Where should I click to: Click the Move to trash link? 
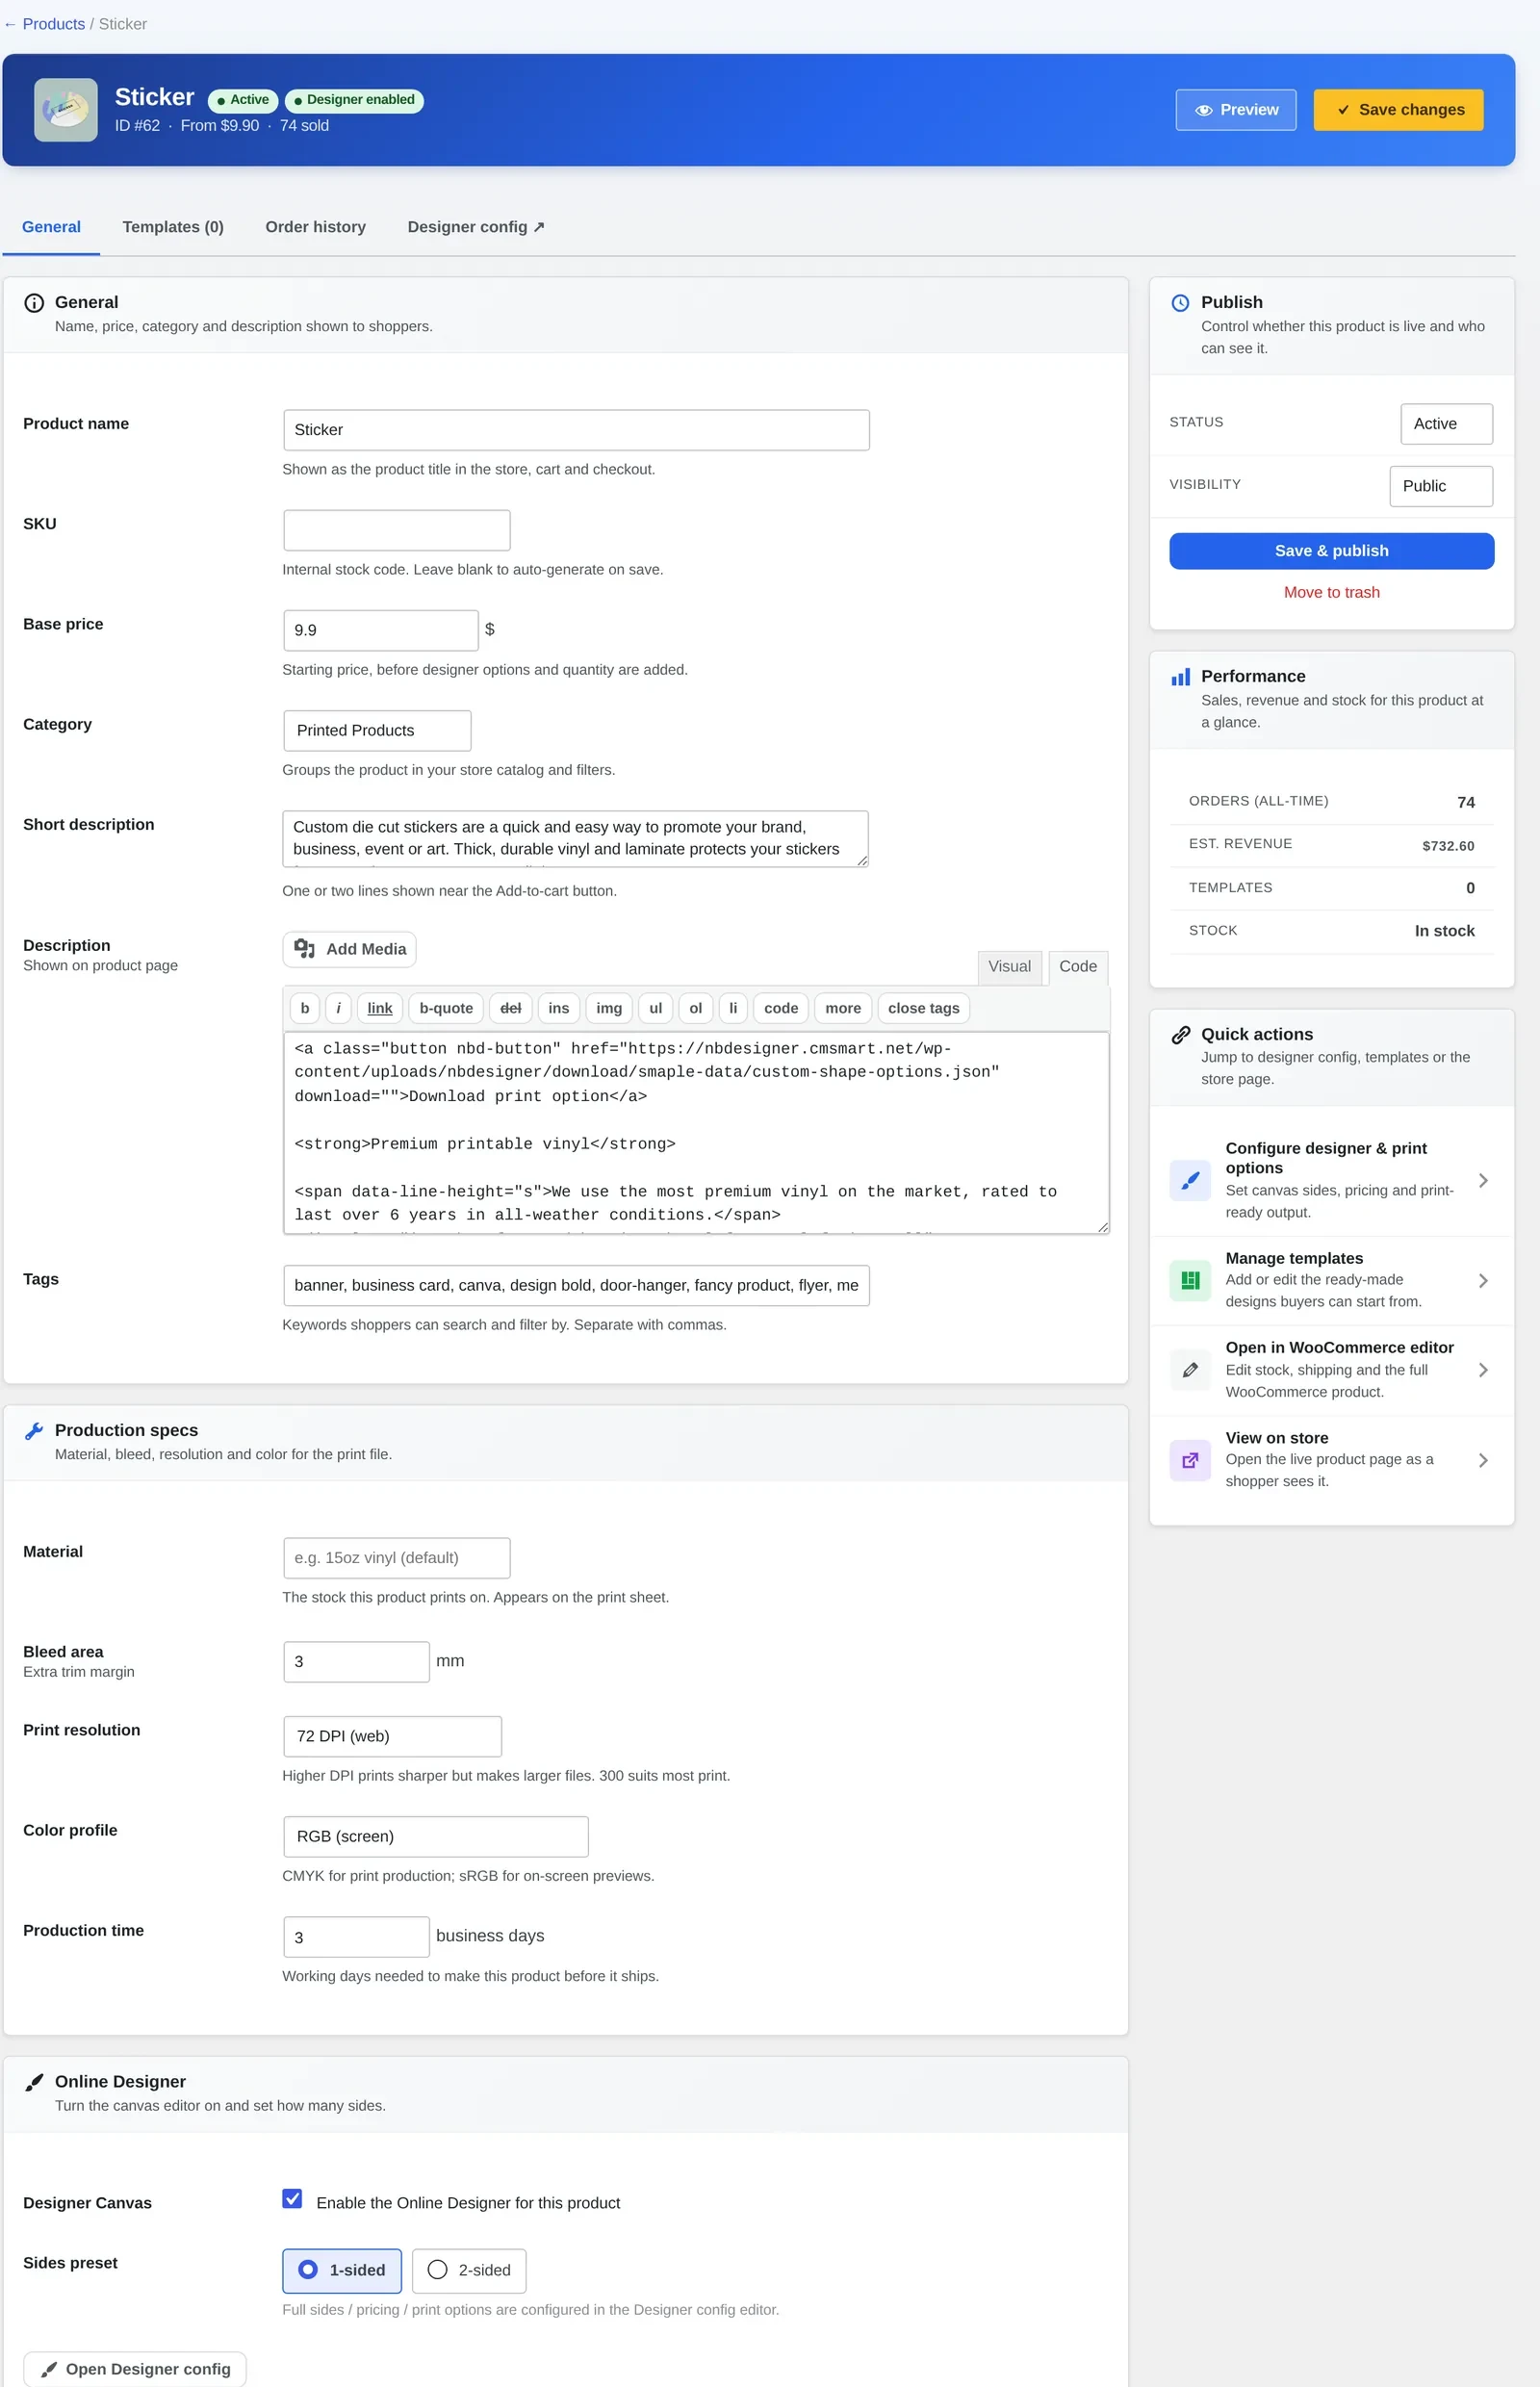1331,593
